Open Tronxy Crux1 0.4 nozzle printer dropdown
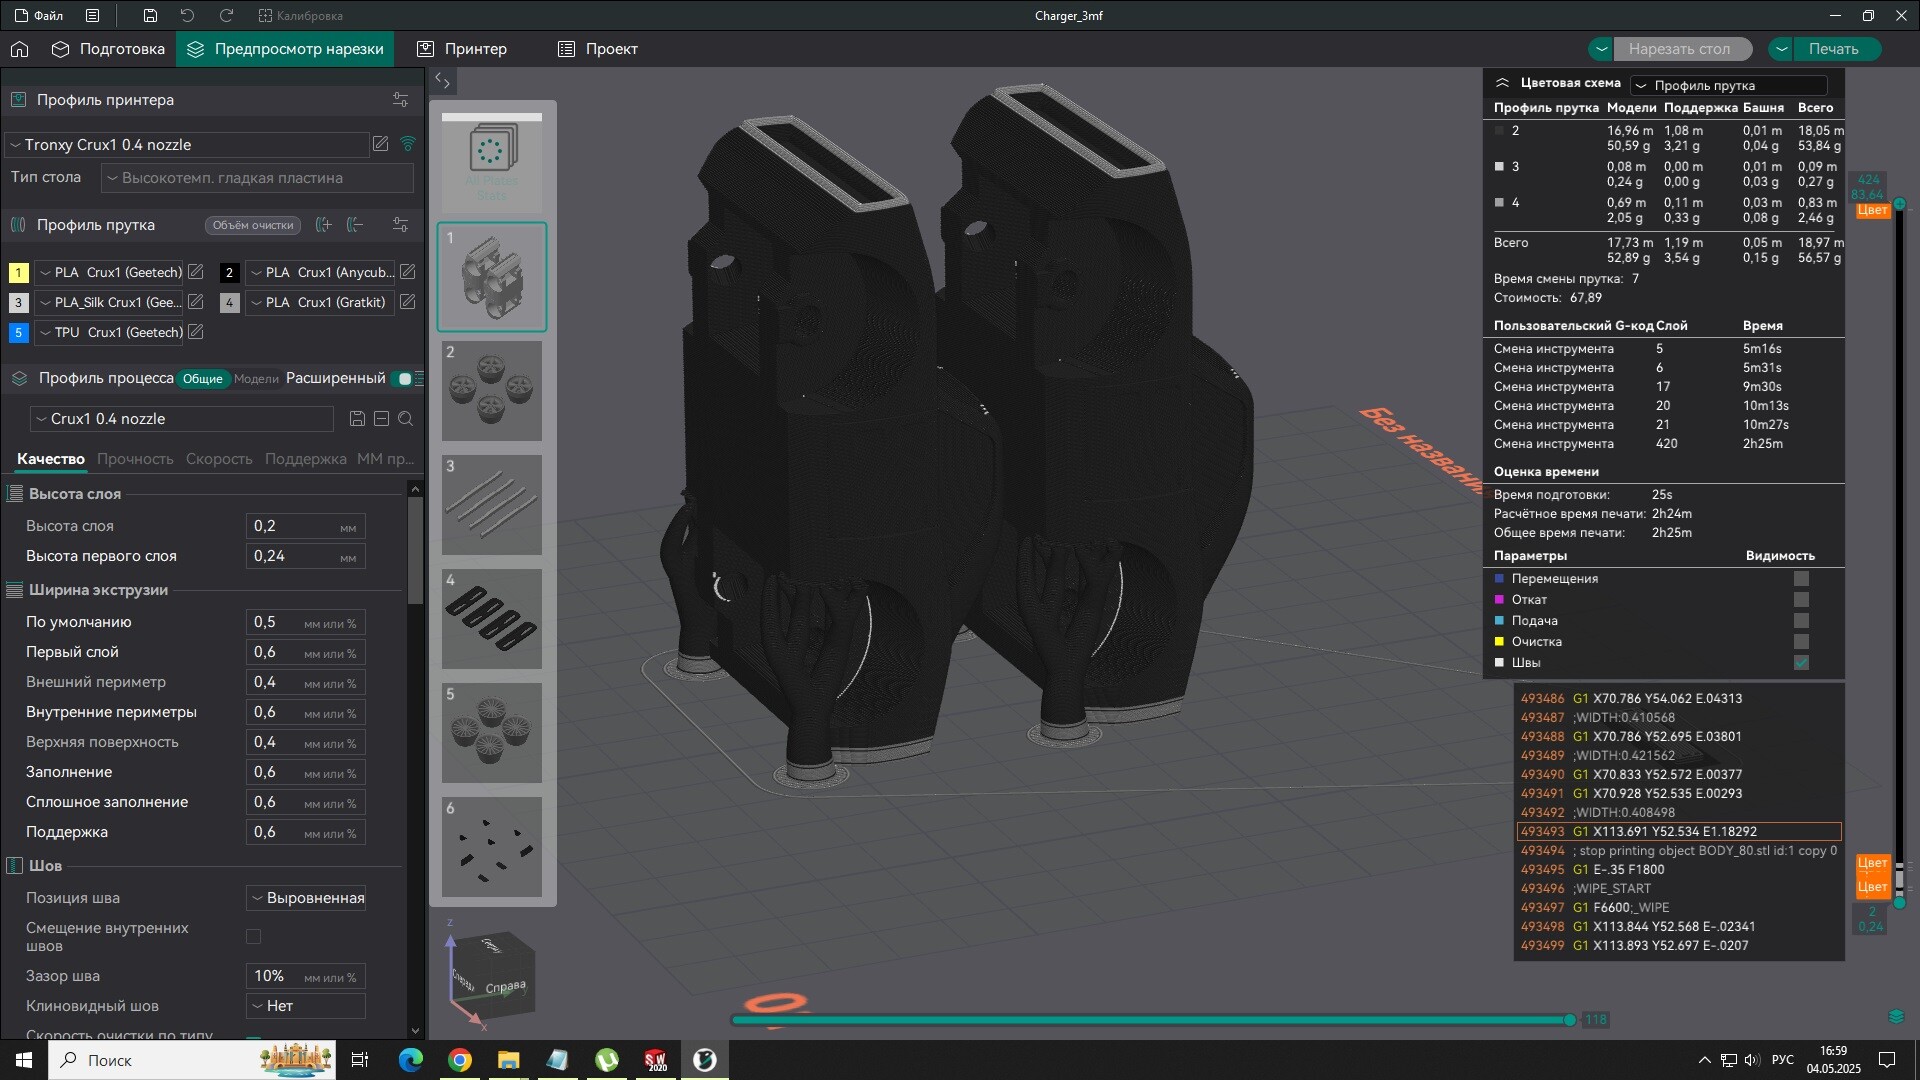The image size is (1920, 1080). click(187, 145)
